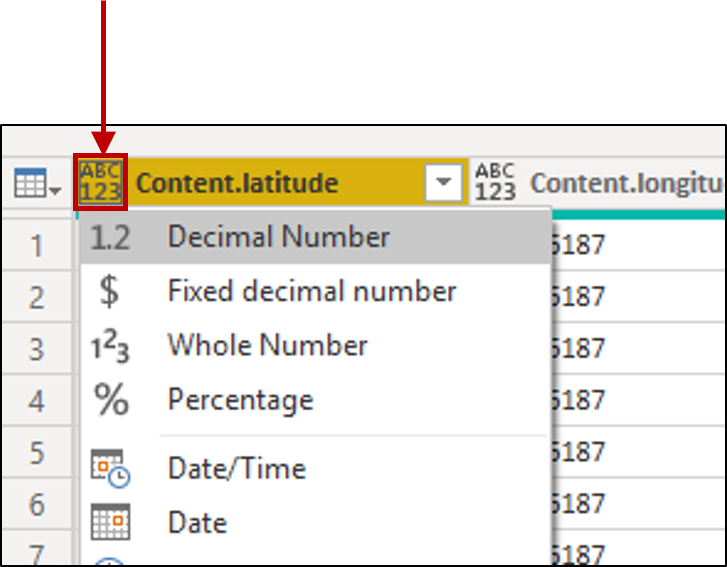Viewport: 727px width, 567px height.
Task: Select the Content.latitude column header
Action: click(271, 182)
